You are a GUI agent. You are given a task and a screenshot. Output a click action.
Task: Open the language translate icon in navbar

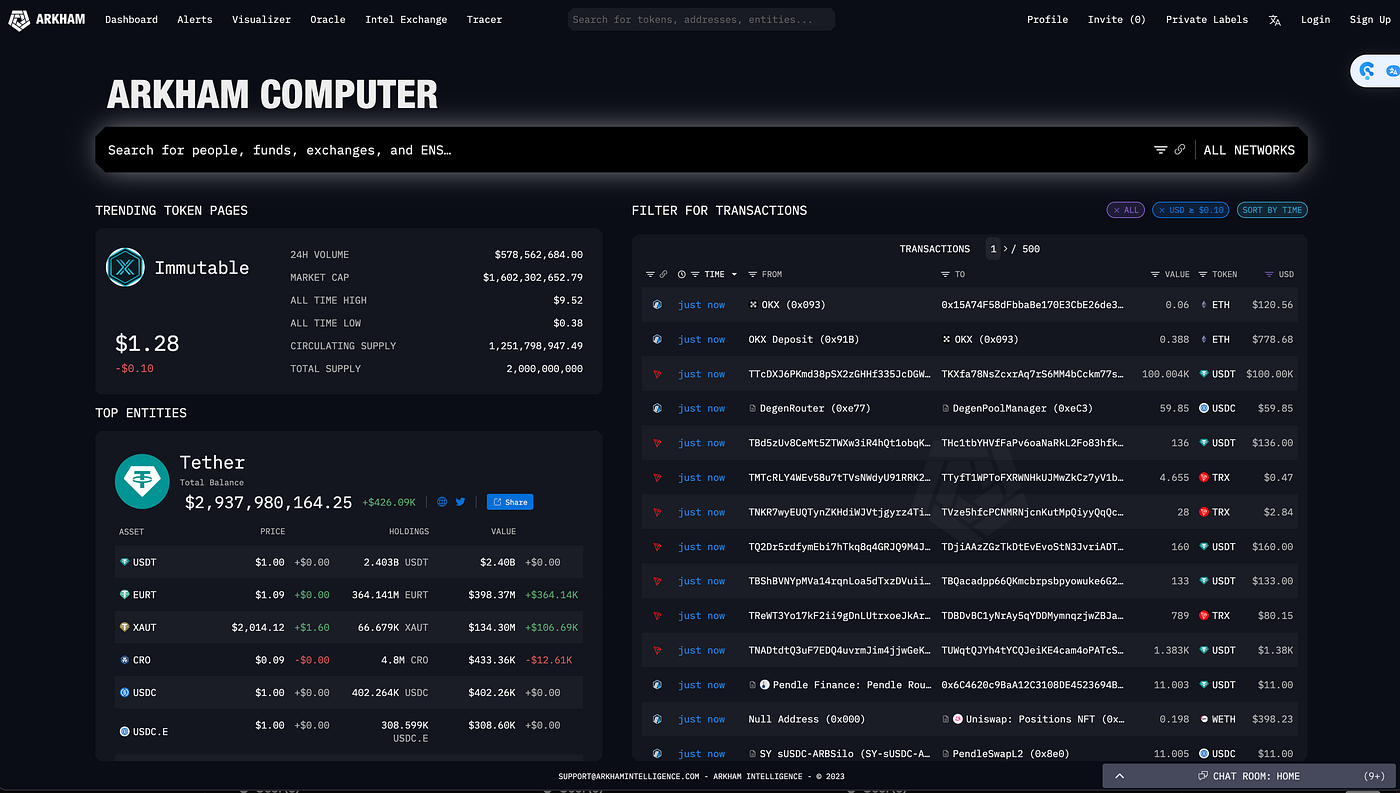pyautogui.click(x=1275, y=20)
